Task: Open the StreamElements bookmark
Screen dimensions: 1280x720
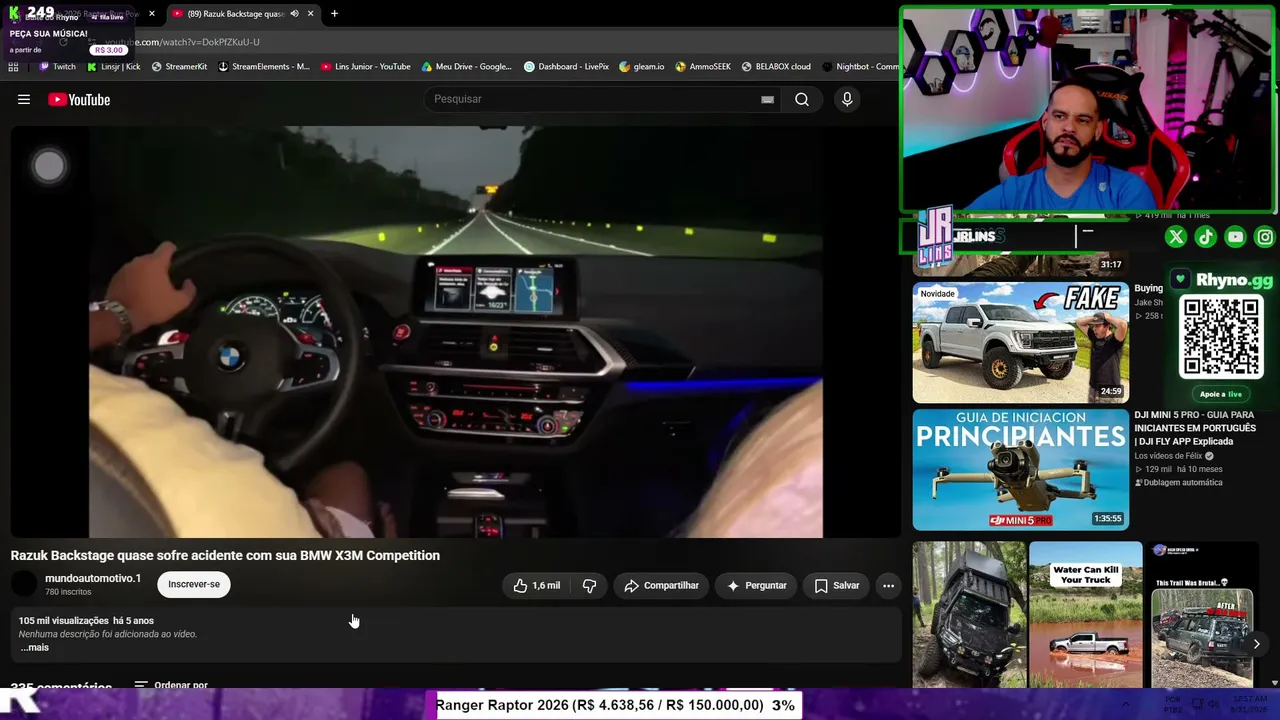Action: (263, 67)
